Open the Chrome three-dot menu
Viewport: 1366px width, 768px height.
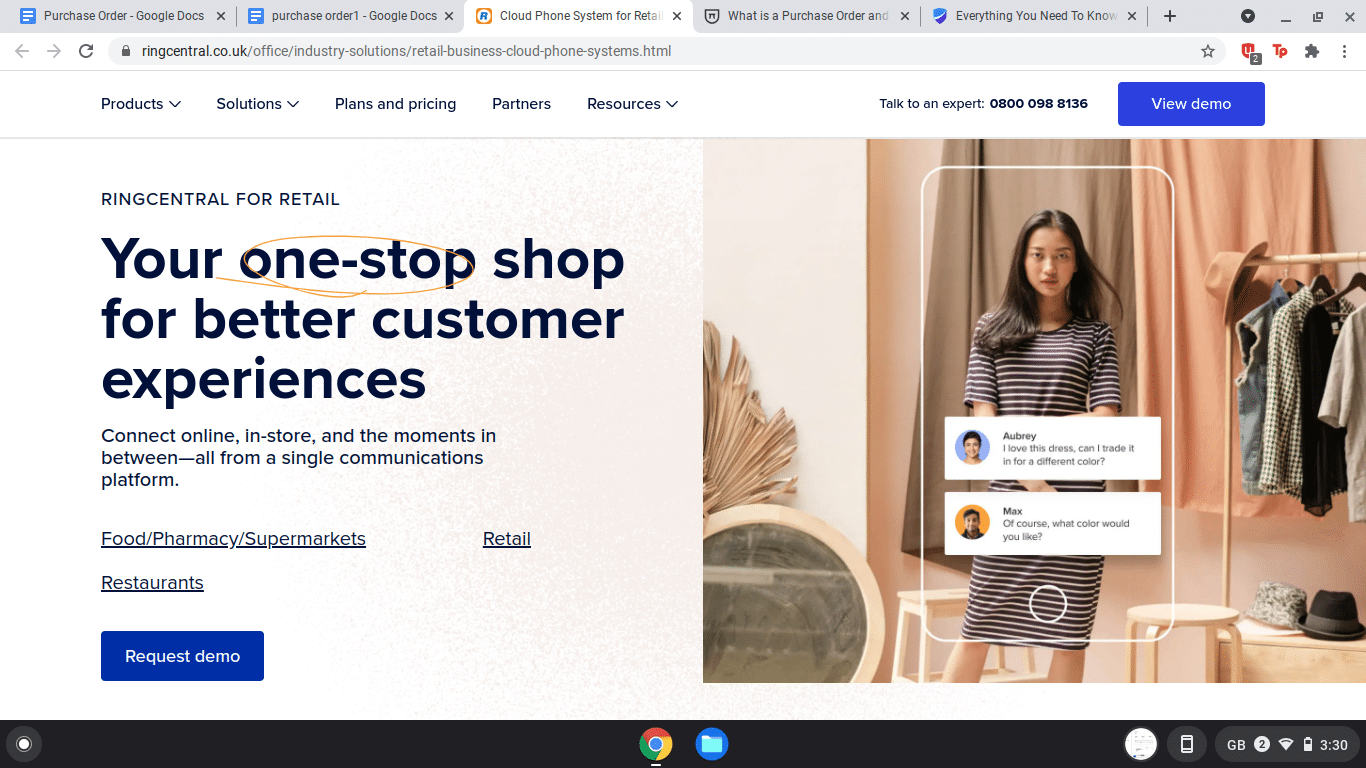1344,51
